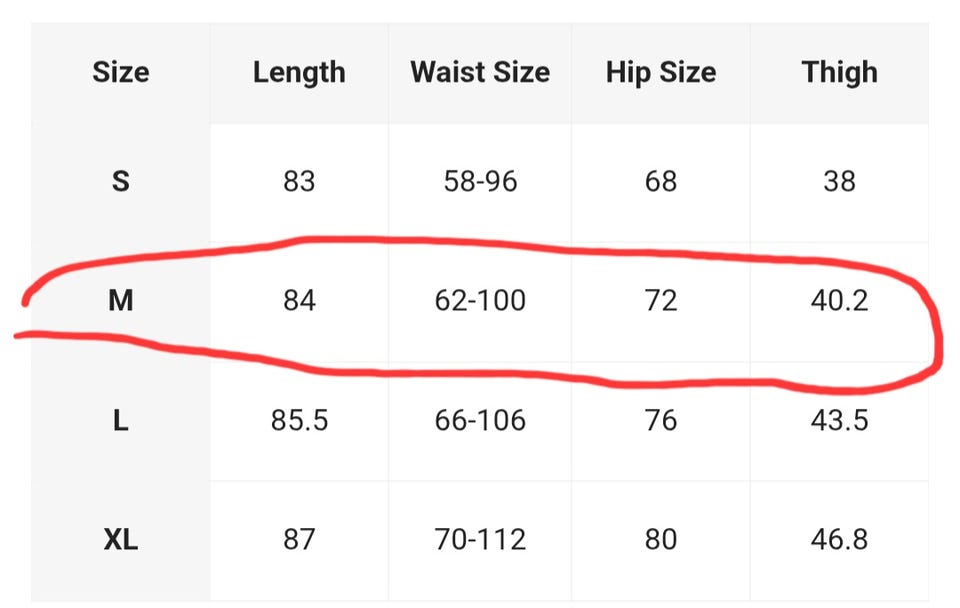Click the 85.5 length cell
The image size is (960, 608).
(299, 420)
